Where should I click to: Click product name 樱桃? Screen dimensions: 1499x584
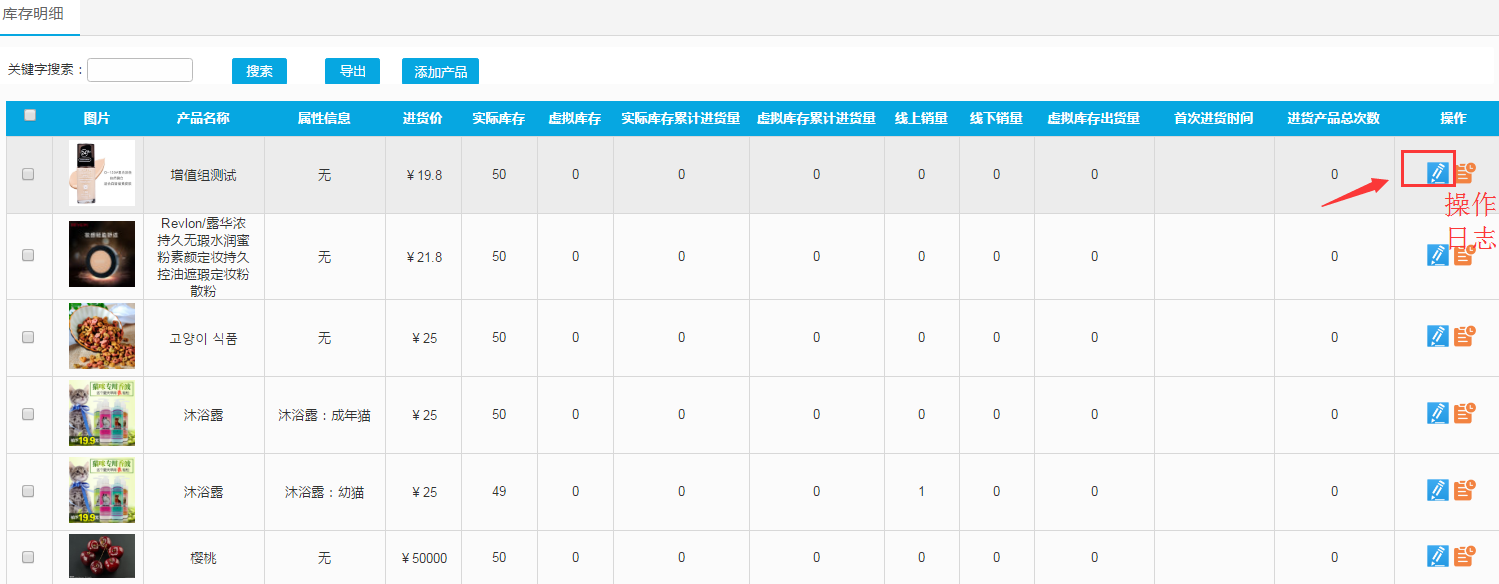click(x=203, y=558)
